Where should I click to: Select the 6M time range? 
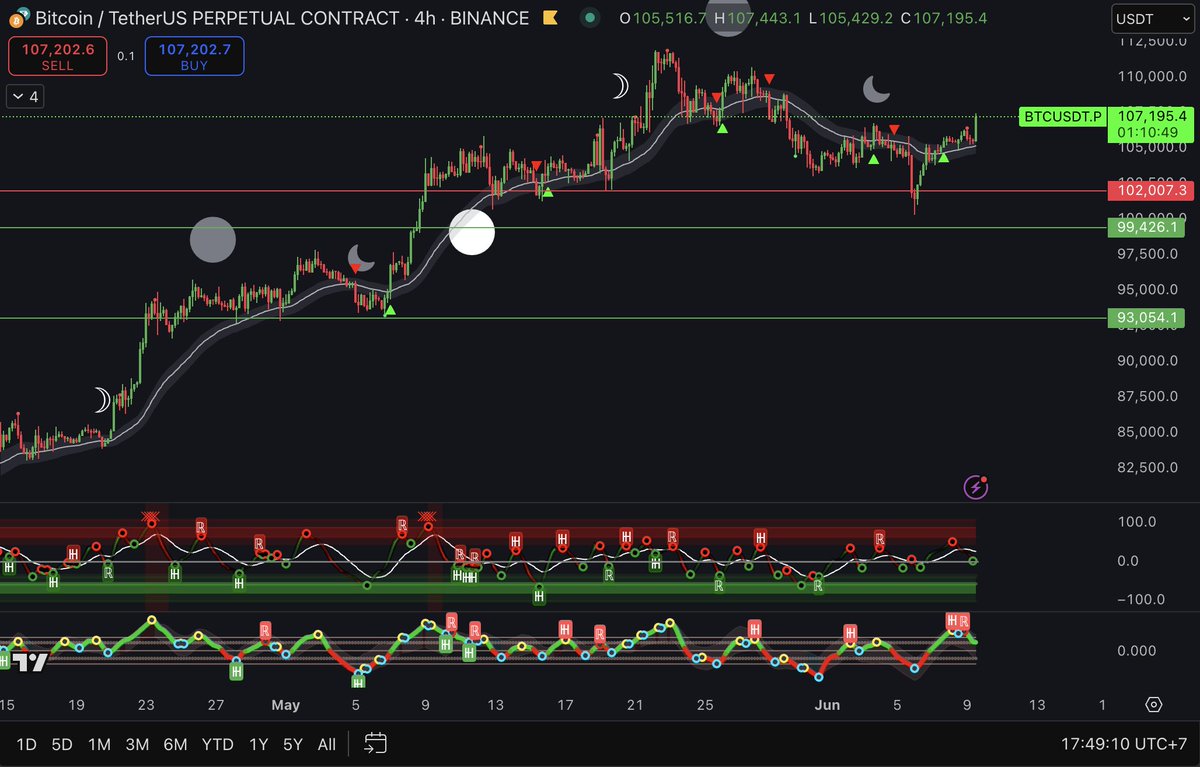tap(175, 744)
